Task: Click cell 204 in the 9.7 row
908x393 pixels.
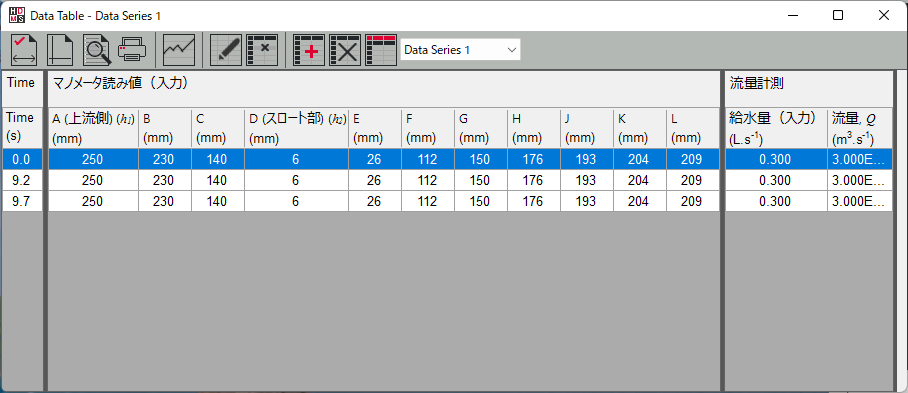Action: click(640, 201)
